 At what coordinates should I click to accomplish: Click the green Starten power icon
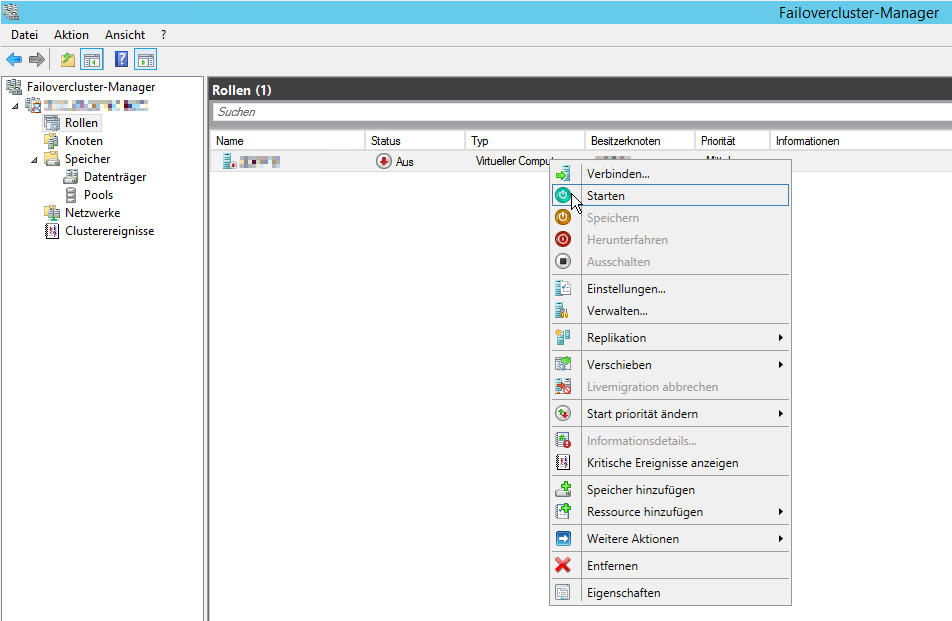(563, 196)
